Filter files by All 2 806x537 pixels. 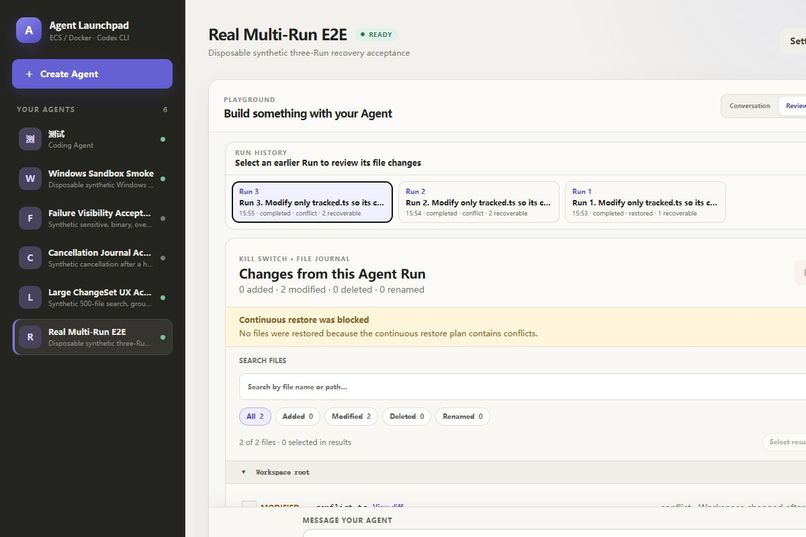255,416
